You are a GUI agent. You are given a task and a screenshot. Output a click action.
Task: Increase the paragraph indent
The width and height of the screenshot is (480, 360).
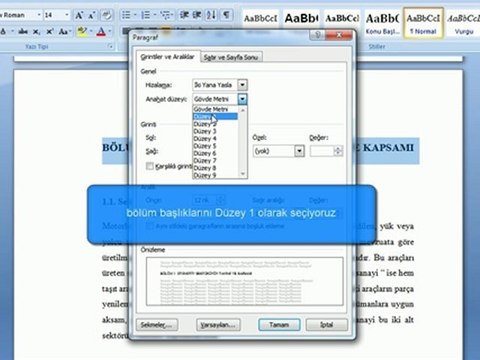coord(197,15)
